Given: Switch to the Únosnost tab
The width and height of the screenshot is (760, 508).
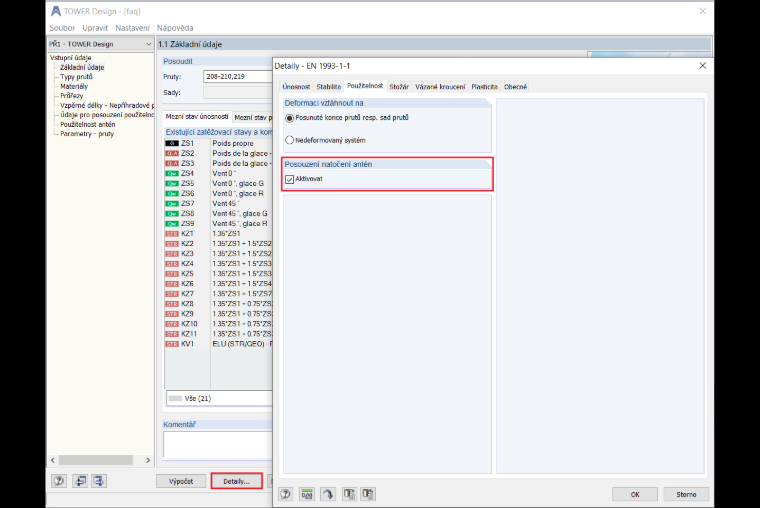Looking at the screenshot, I should (296, 87).
